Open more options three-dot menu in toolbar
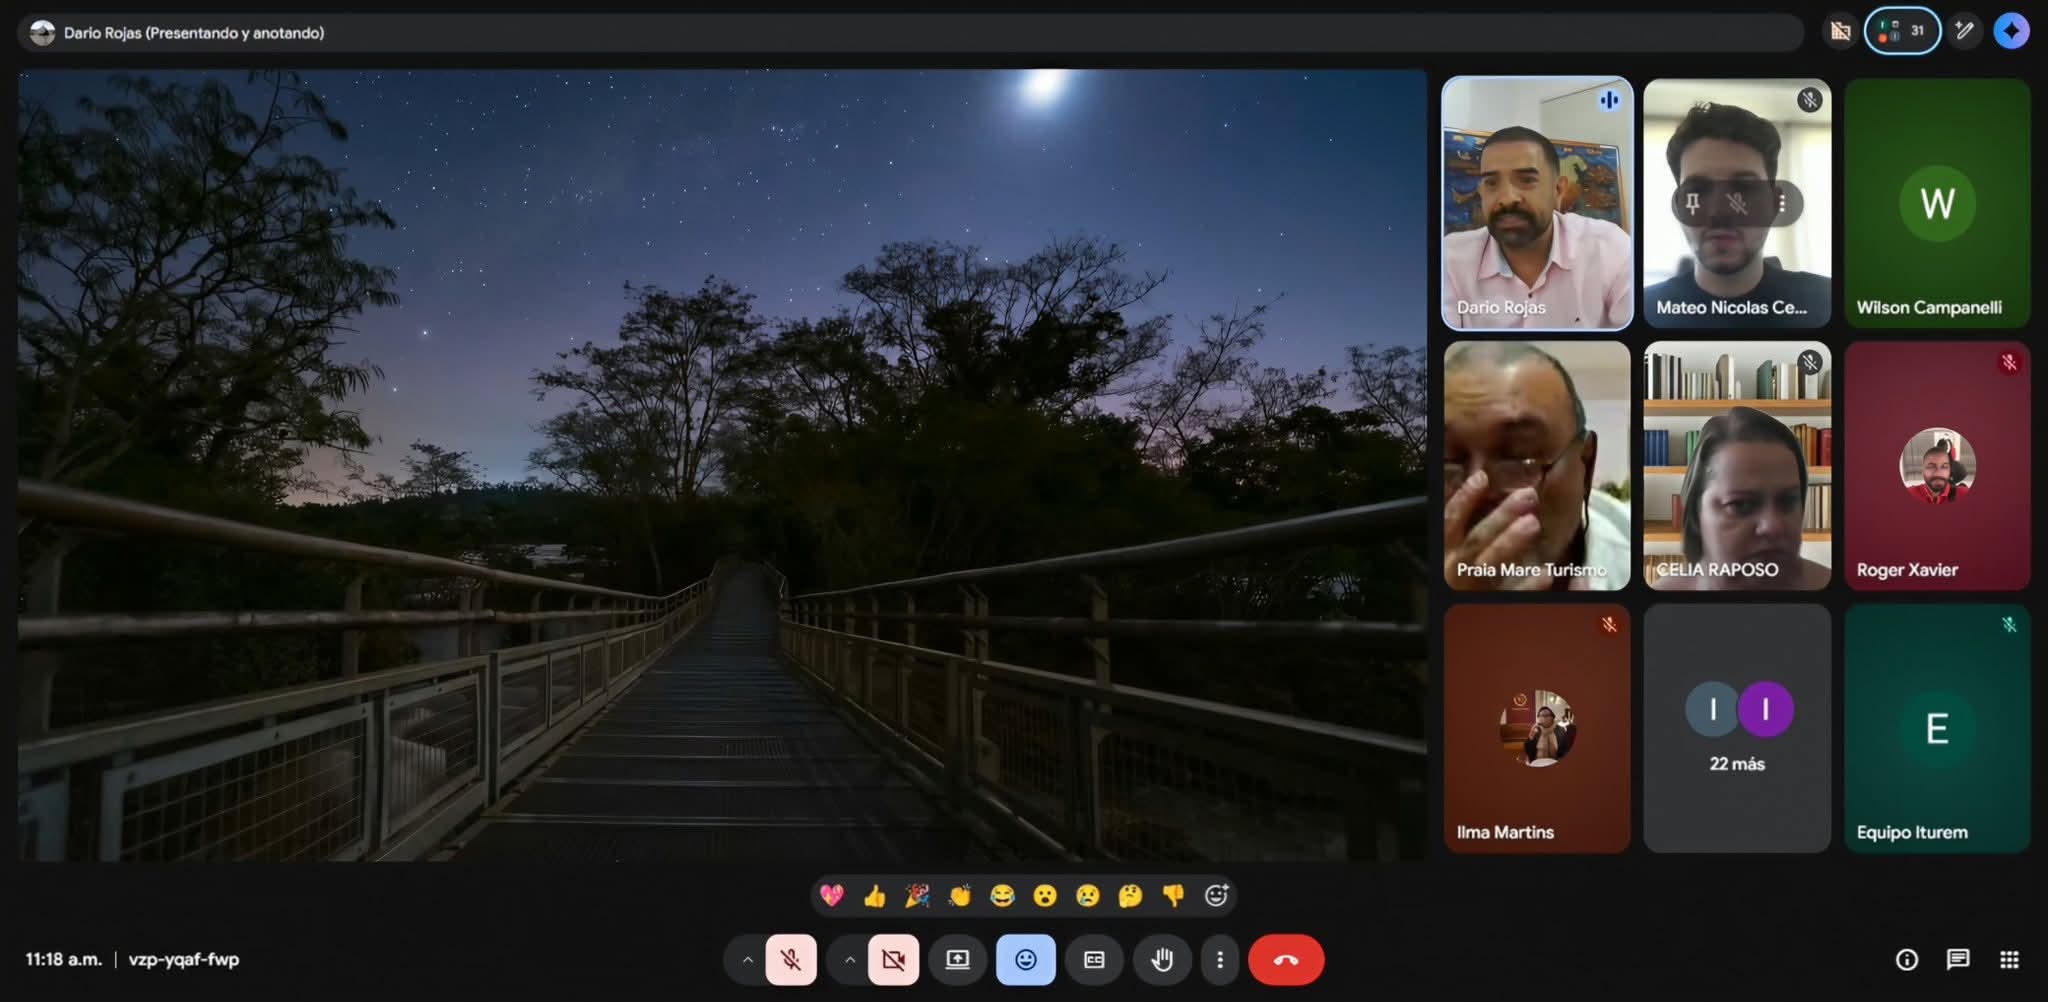Image resolution: width=2048 pixels, height=1002 pixels. pyautogui.click(x=1219, y=960)
